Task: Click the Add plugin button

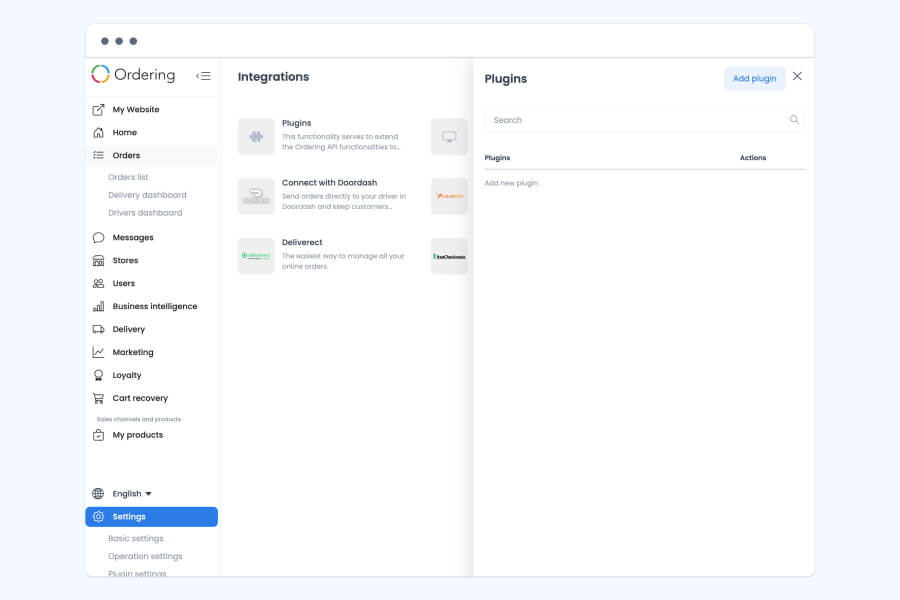Action: pyautogui.click(x=755, y=78)
